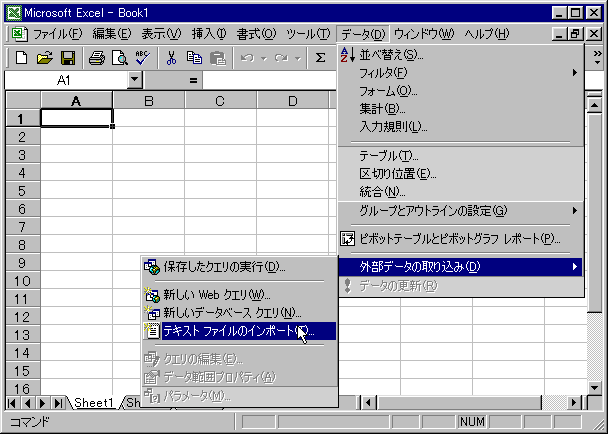Run the ABC spelling check icon

[142, 58]
